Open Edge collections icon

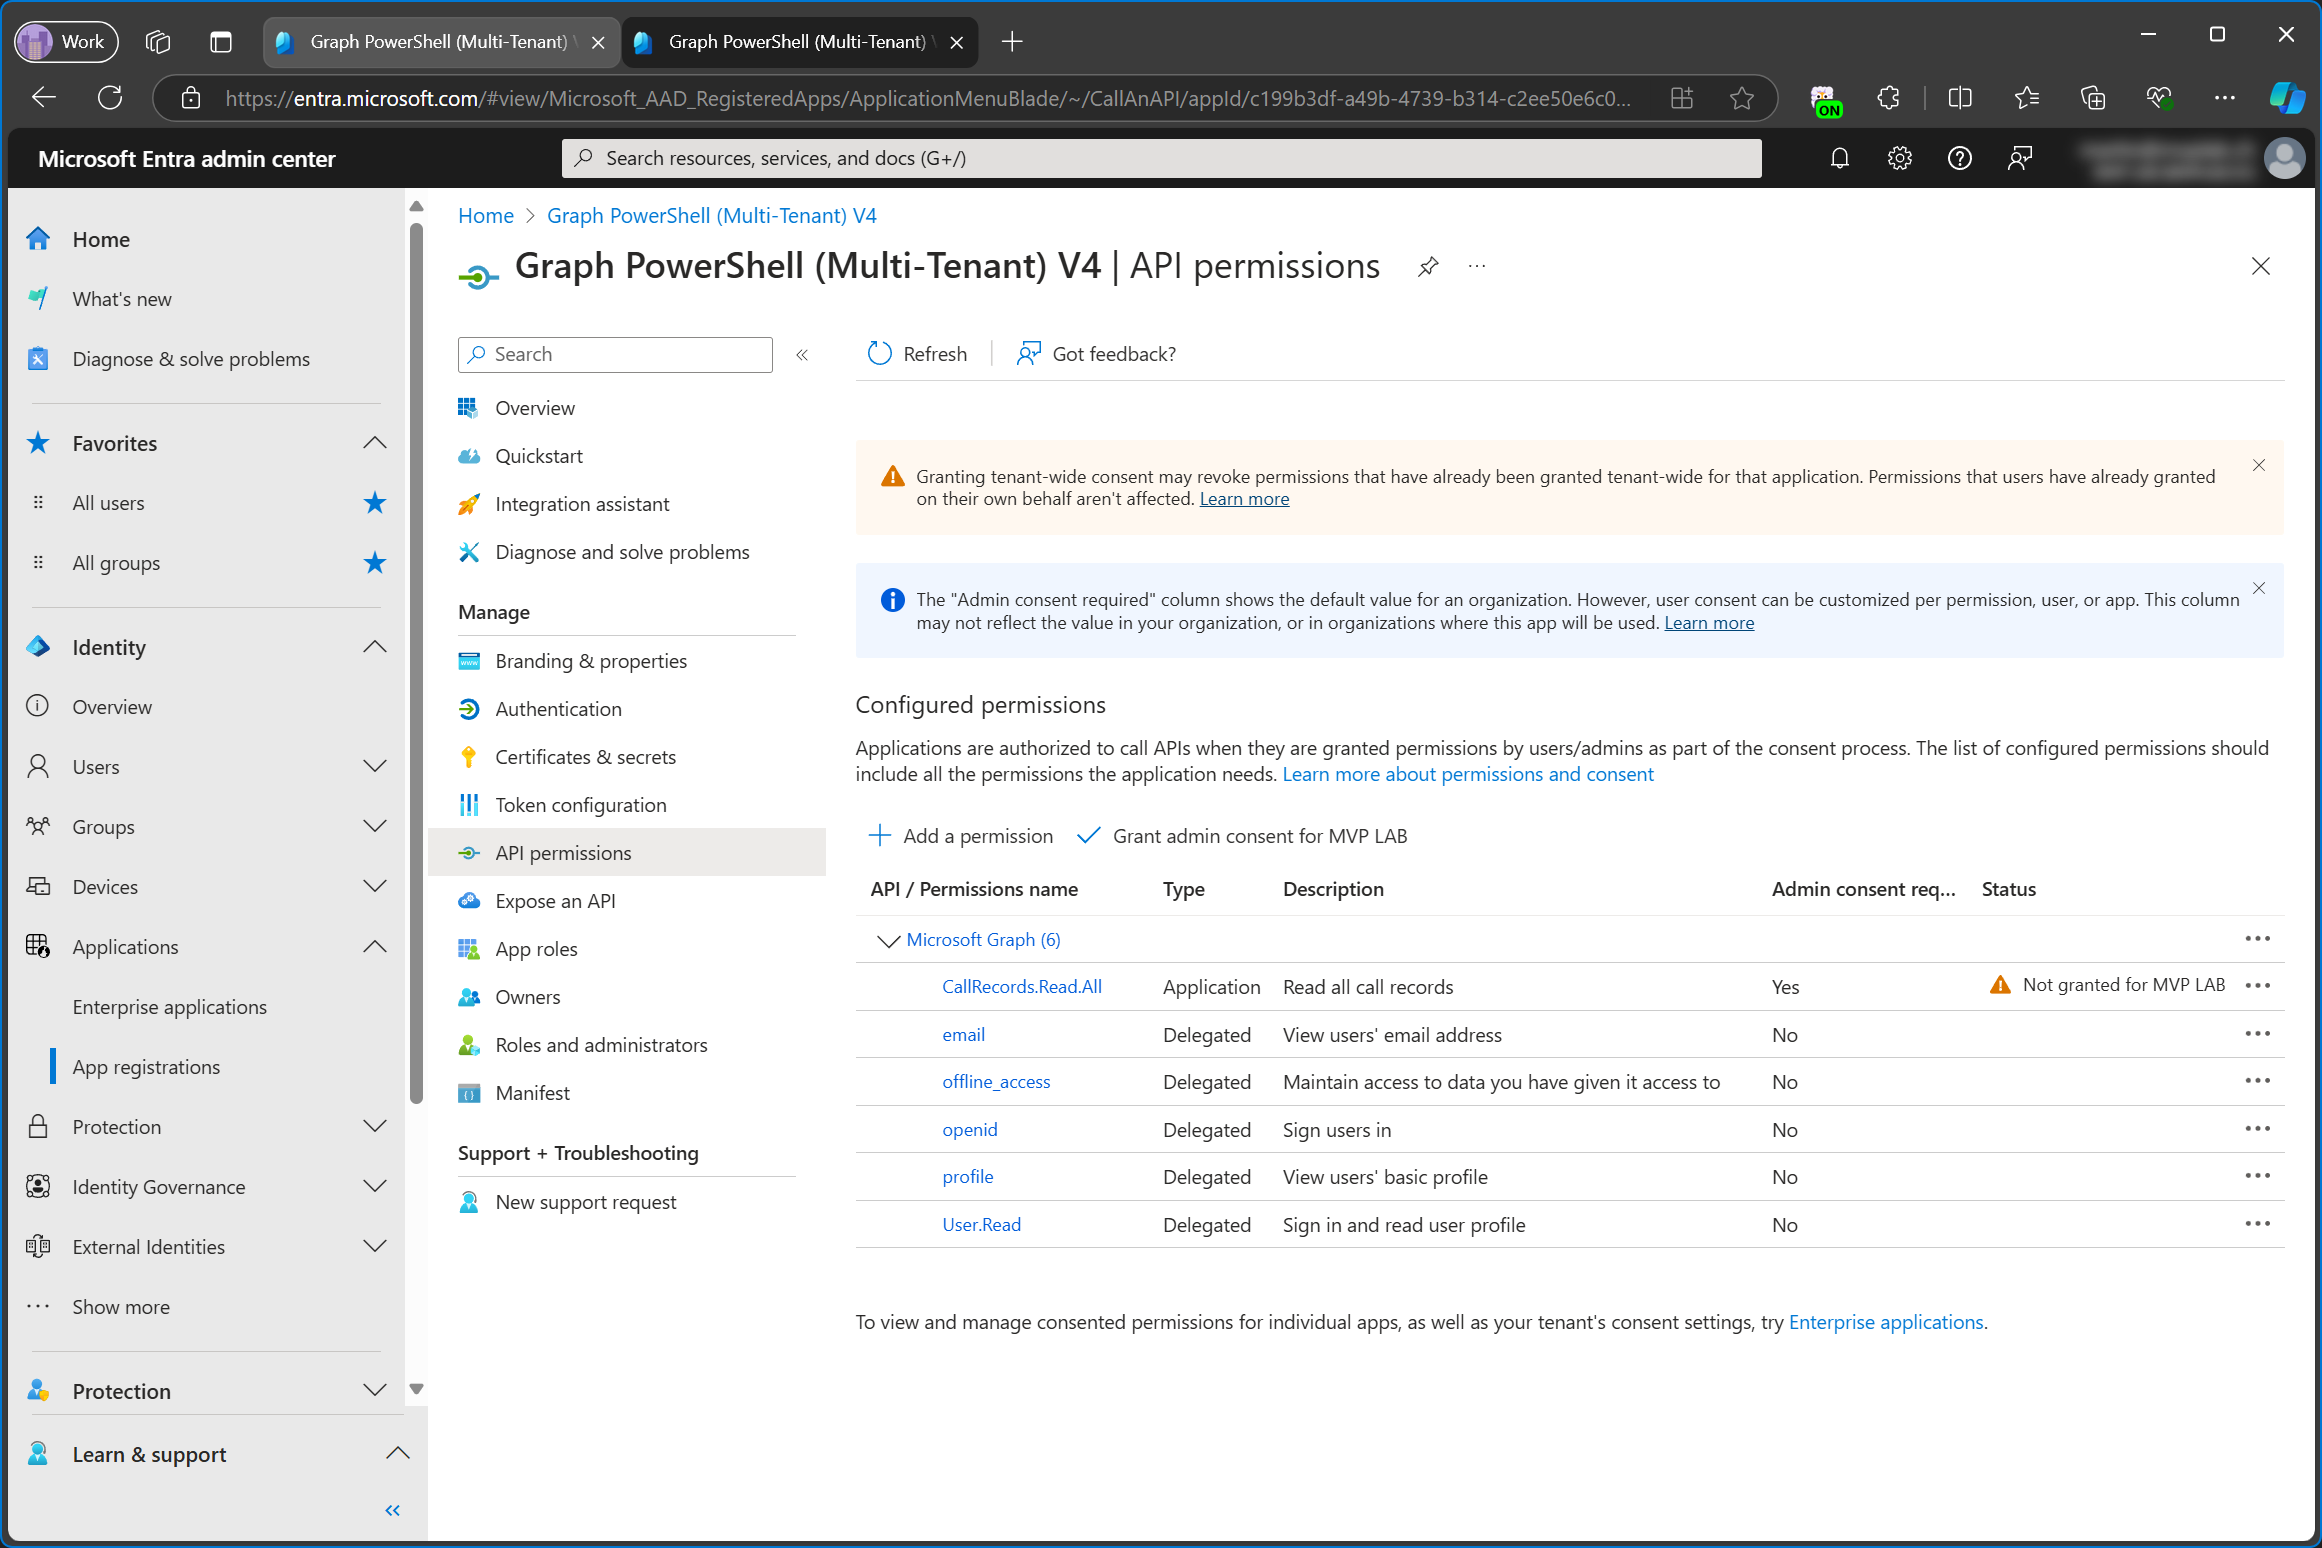(x=2092, y=98)
